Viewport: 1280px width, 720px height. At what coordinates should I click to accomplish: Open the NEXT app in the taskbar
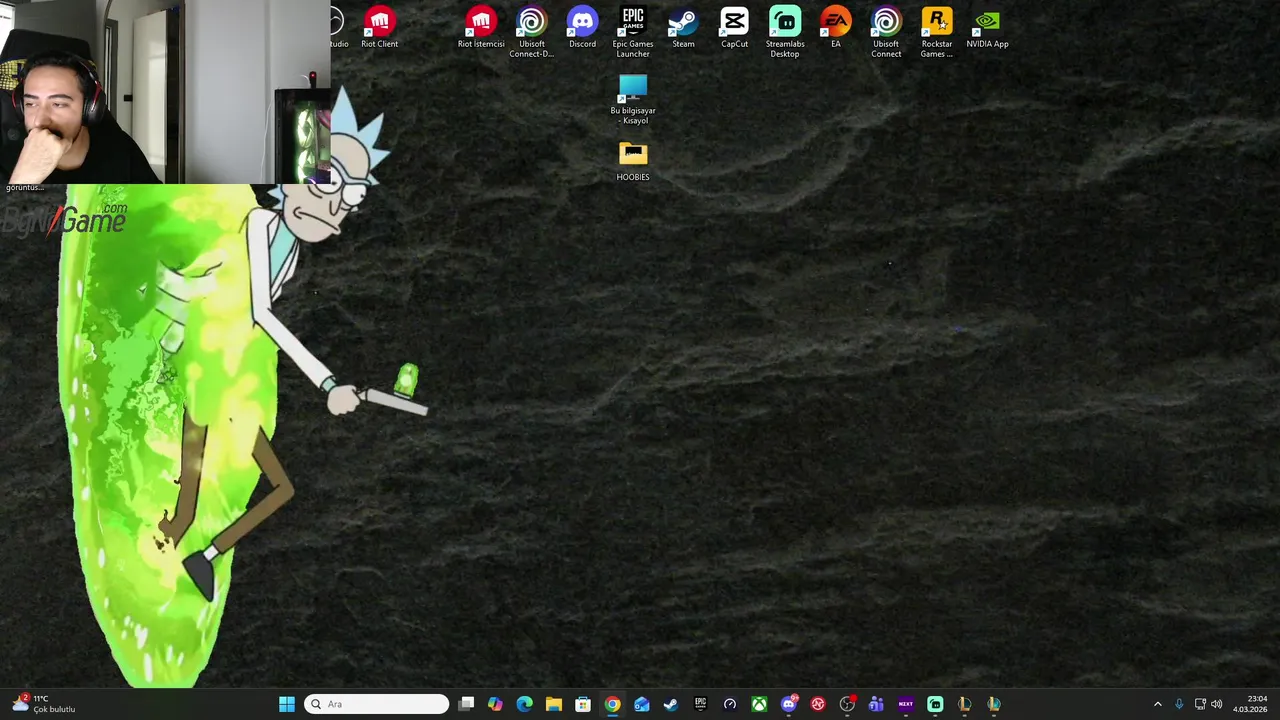pyautogui.click(x=906, y=704)
